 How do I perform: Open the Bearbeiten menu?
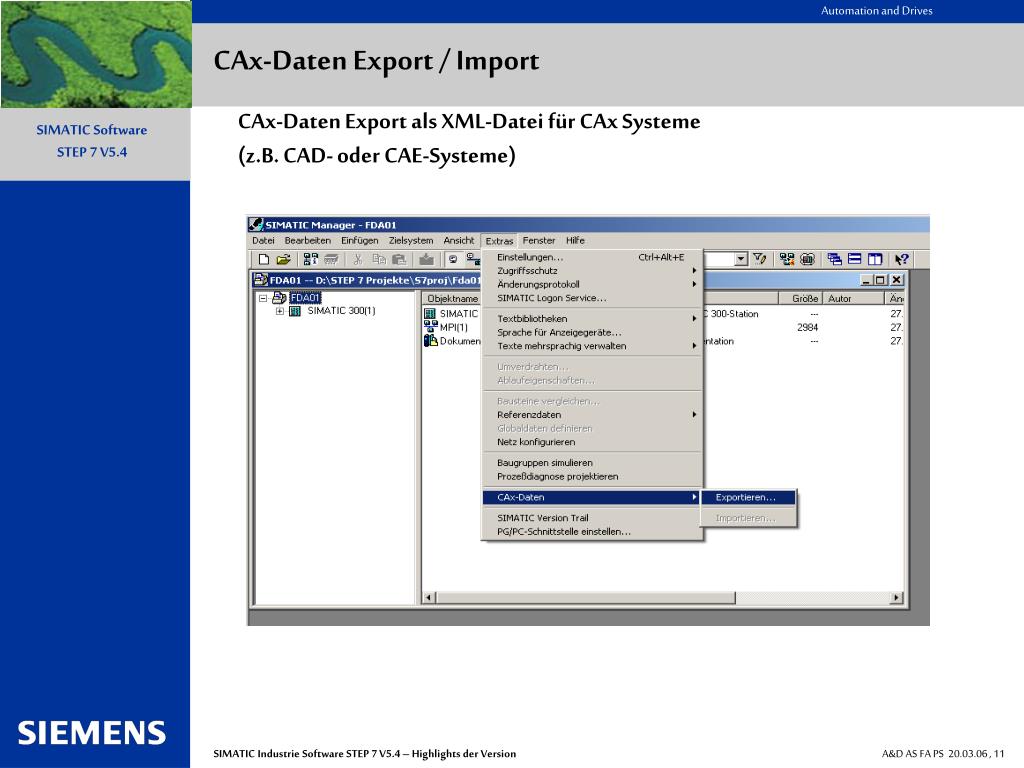point(308,240)
